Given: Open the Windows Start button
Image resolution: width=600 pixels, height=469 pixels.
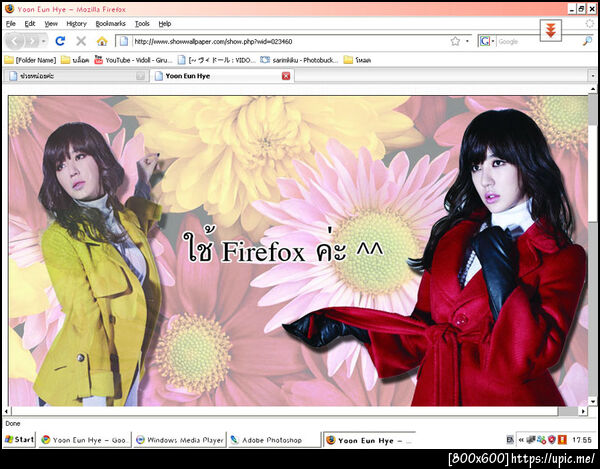Looking at the screenshot, I should pyautogui.click(x=20, y=440).
